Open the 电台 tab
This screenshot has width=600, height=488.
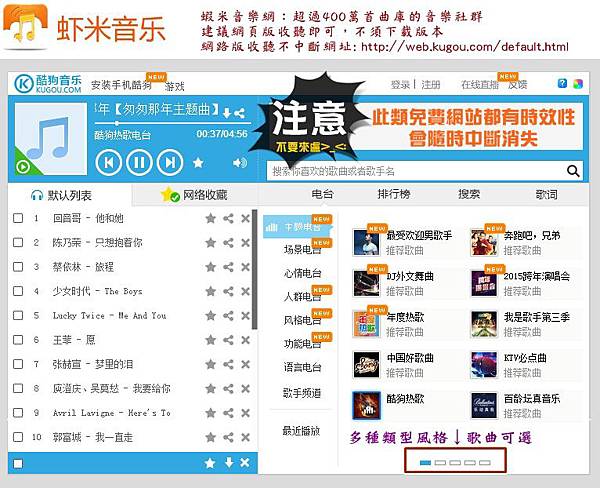tap(322, 194)
